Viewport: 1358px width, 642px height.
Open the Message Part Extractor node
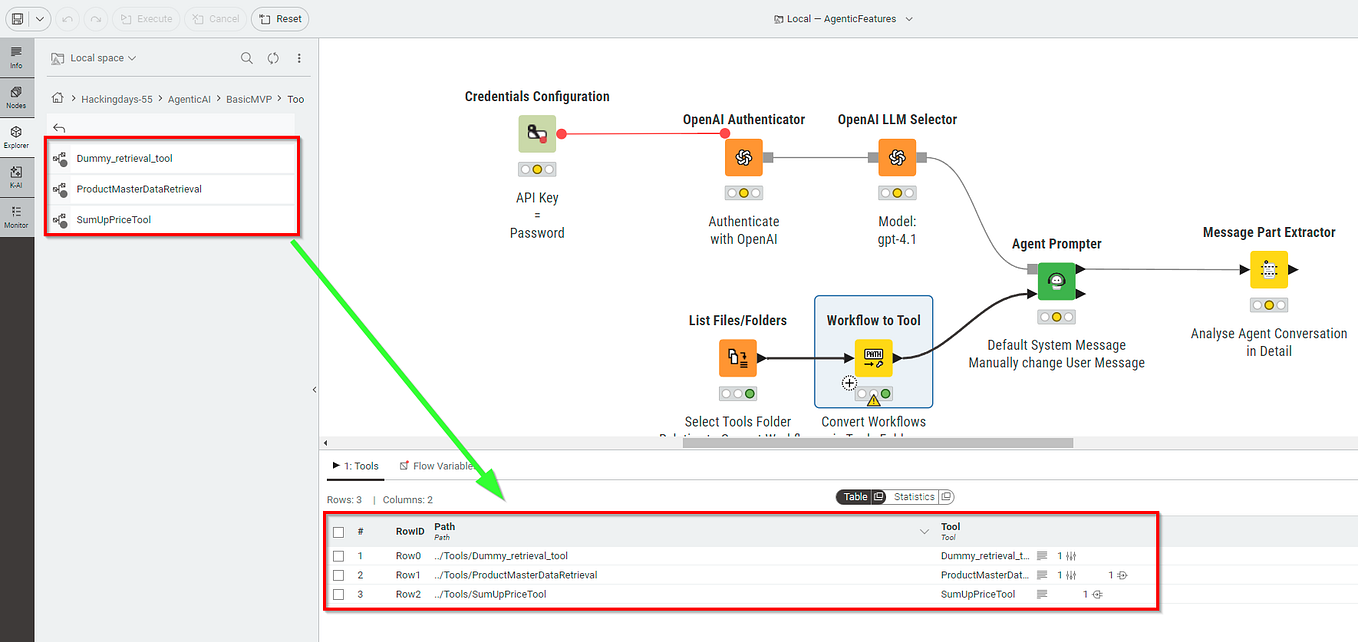[x=1268, y=269]
